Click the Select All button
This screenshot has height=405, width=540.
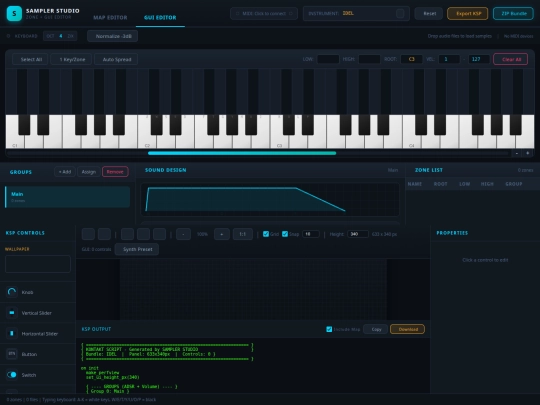(31, 59)
